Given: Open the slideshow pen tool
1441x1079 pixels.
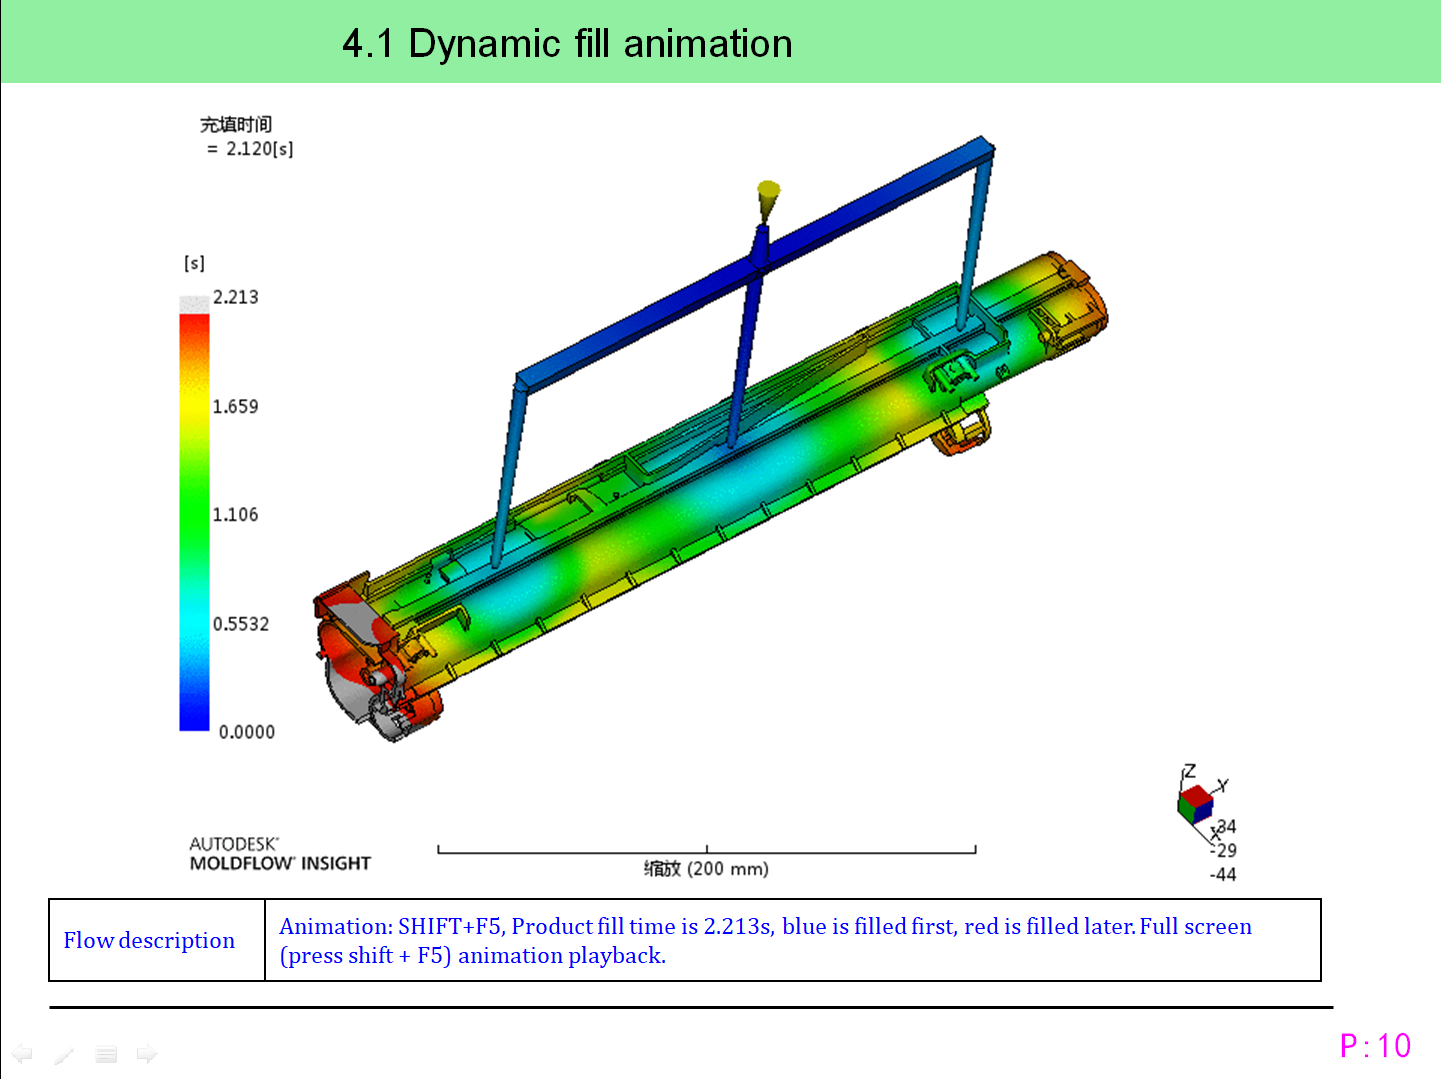Looking at the screenshot, I should 64,1054.
